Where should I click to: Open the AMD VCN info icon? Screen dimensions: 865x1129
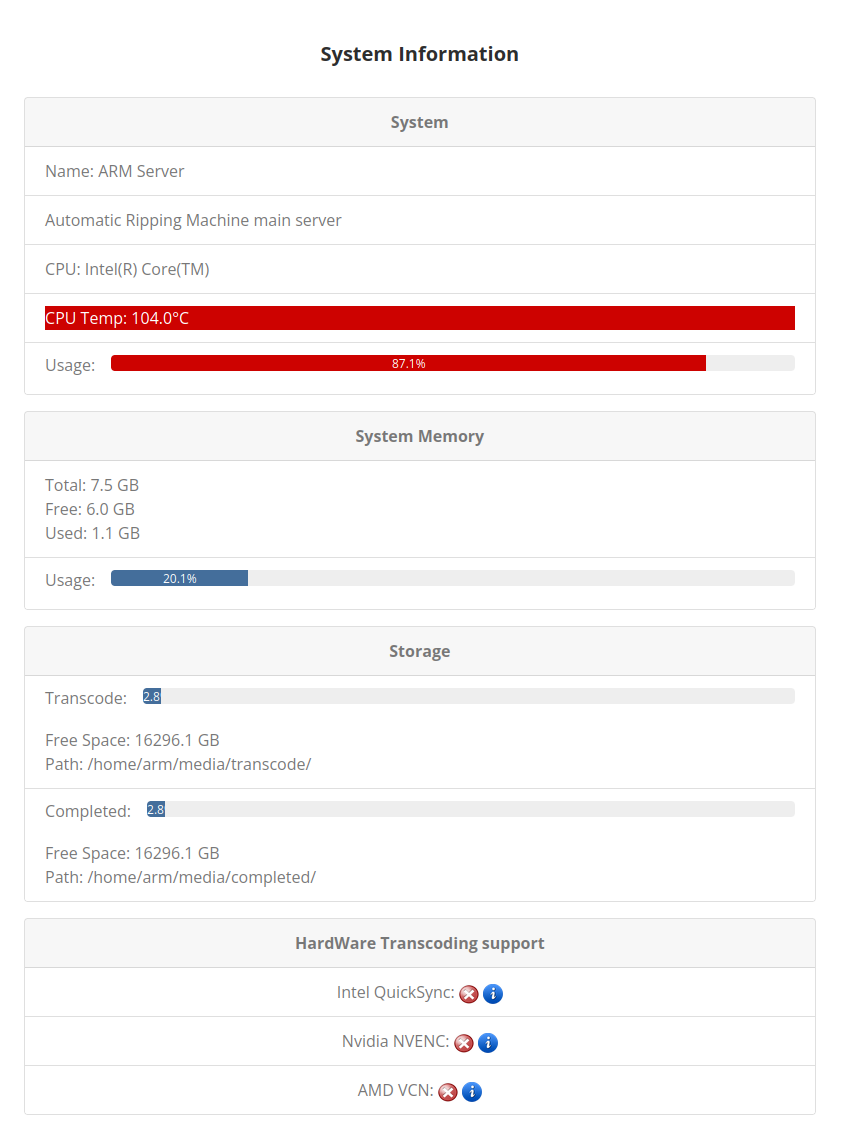[x=471, y=1091]
